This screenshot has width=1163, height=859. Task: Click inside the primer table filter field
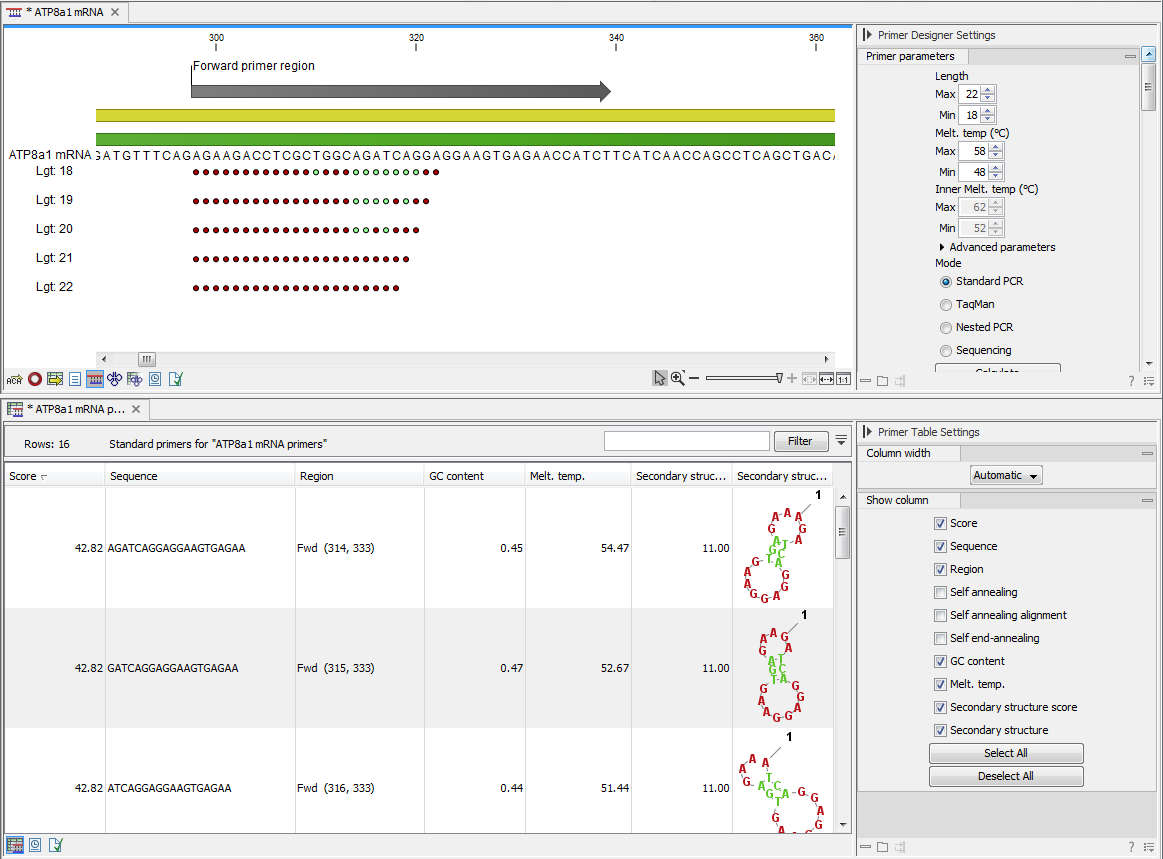pos(686,440)
